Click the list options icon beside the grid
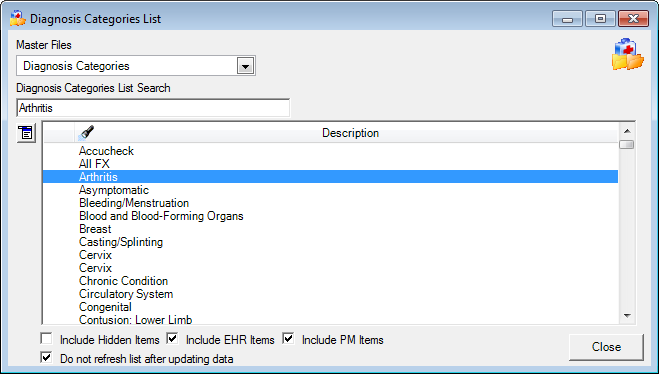The image size is (659, 374). click(26, 133)
